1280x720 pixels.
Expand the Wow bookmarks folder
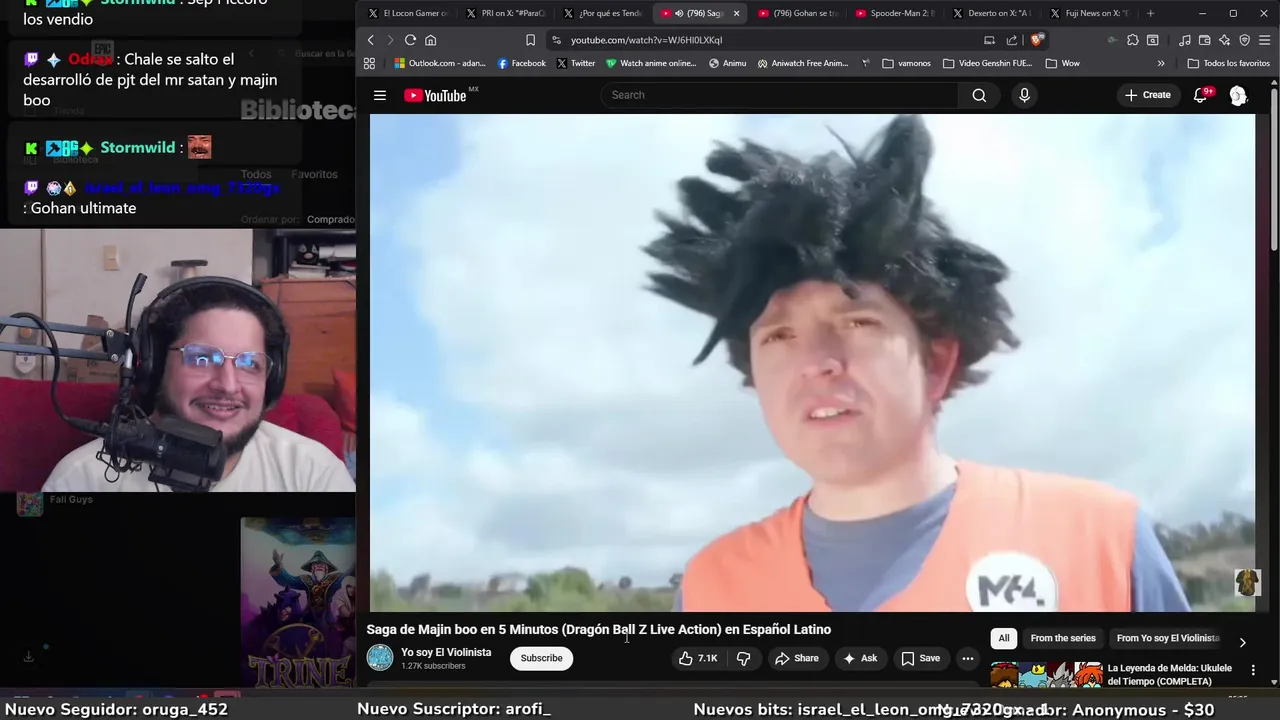[x=1062, y=63]
